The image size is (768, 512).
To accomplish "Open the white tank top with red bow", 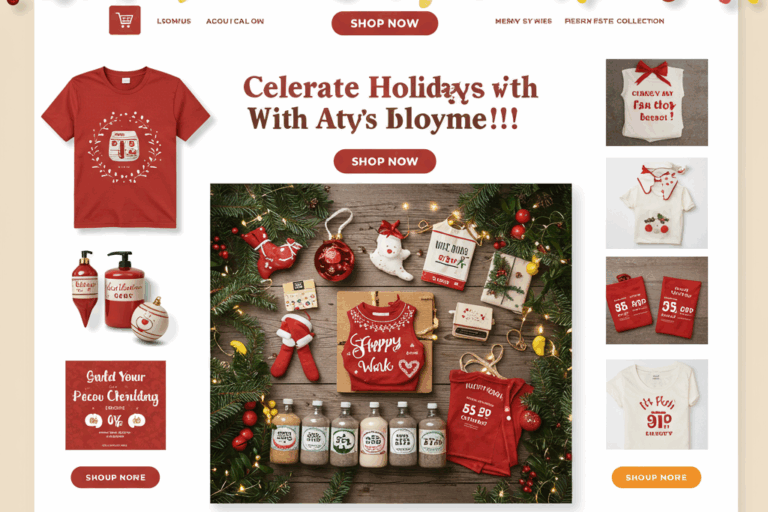I will [x=656, y=102].
